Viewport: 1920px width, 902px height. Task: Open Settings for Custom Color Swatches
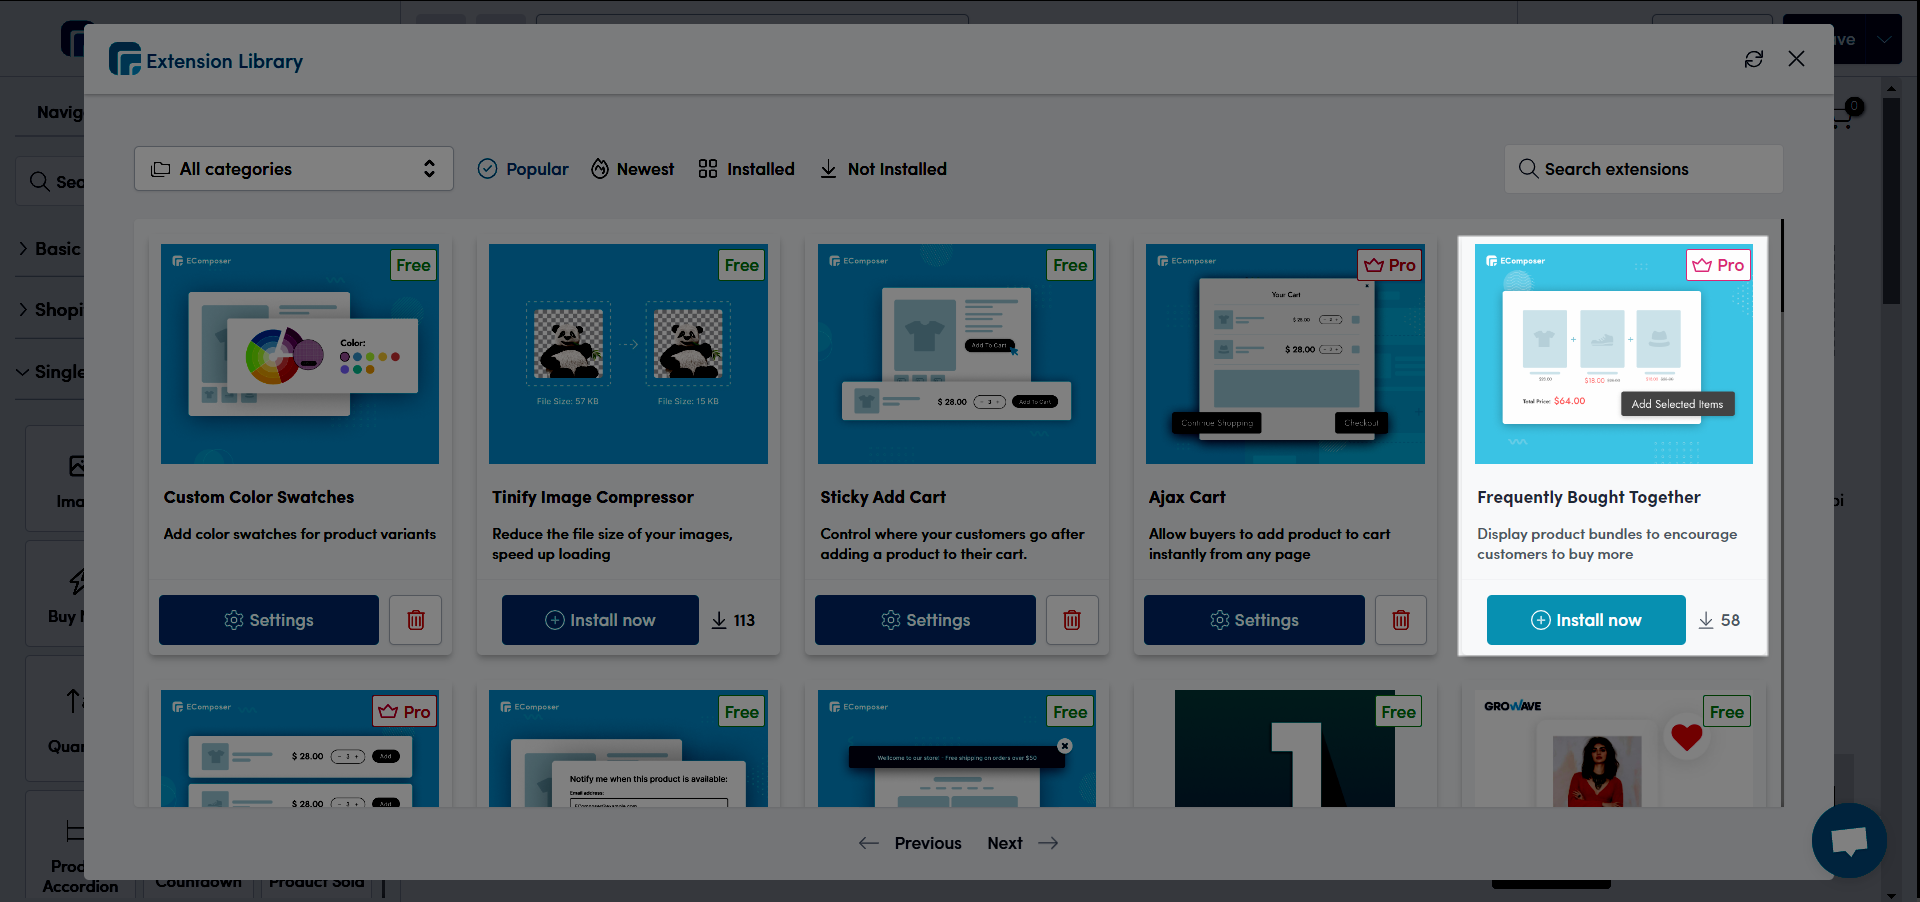269,620
